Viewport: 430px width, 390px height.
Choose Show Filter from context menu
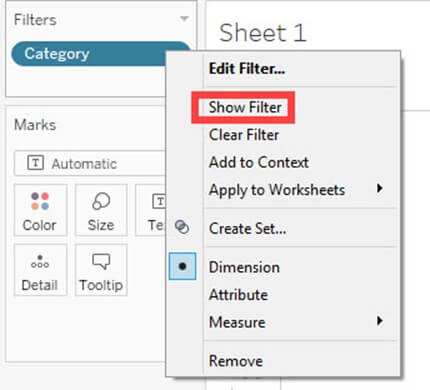245,107
